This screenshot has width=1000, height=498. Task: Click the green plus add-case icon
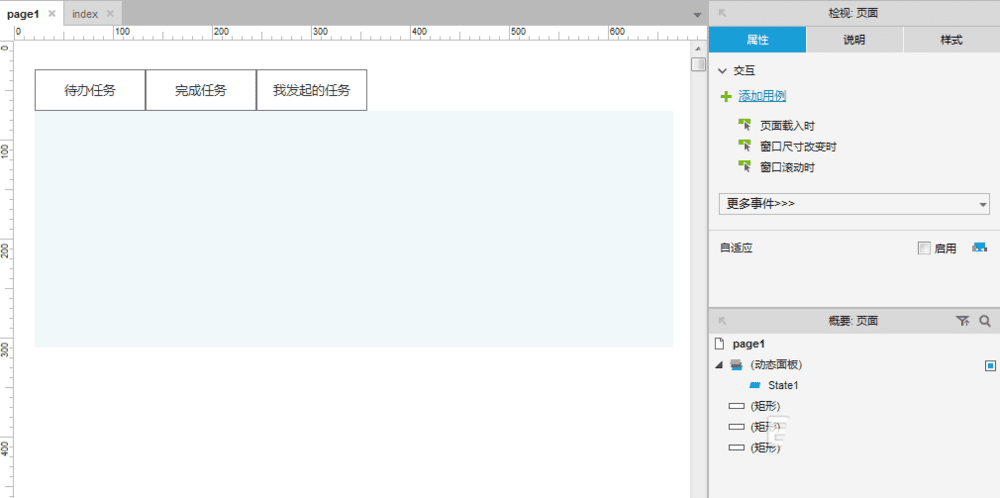[726, 97]
